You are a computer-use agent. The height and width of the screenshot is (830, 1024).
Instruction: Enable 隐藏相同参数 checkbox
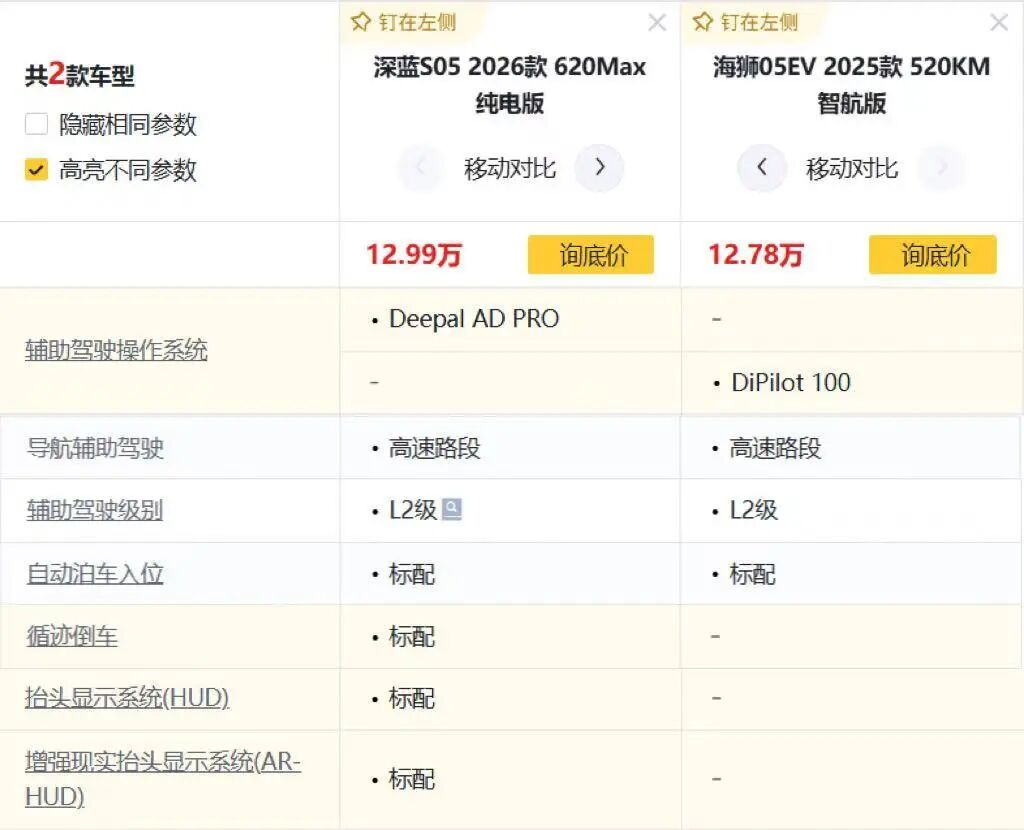click(x=37, y=124)
